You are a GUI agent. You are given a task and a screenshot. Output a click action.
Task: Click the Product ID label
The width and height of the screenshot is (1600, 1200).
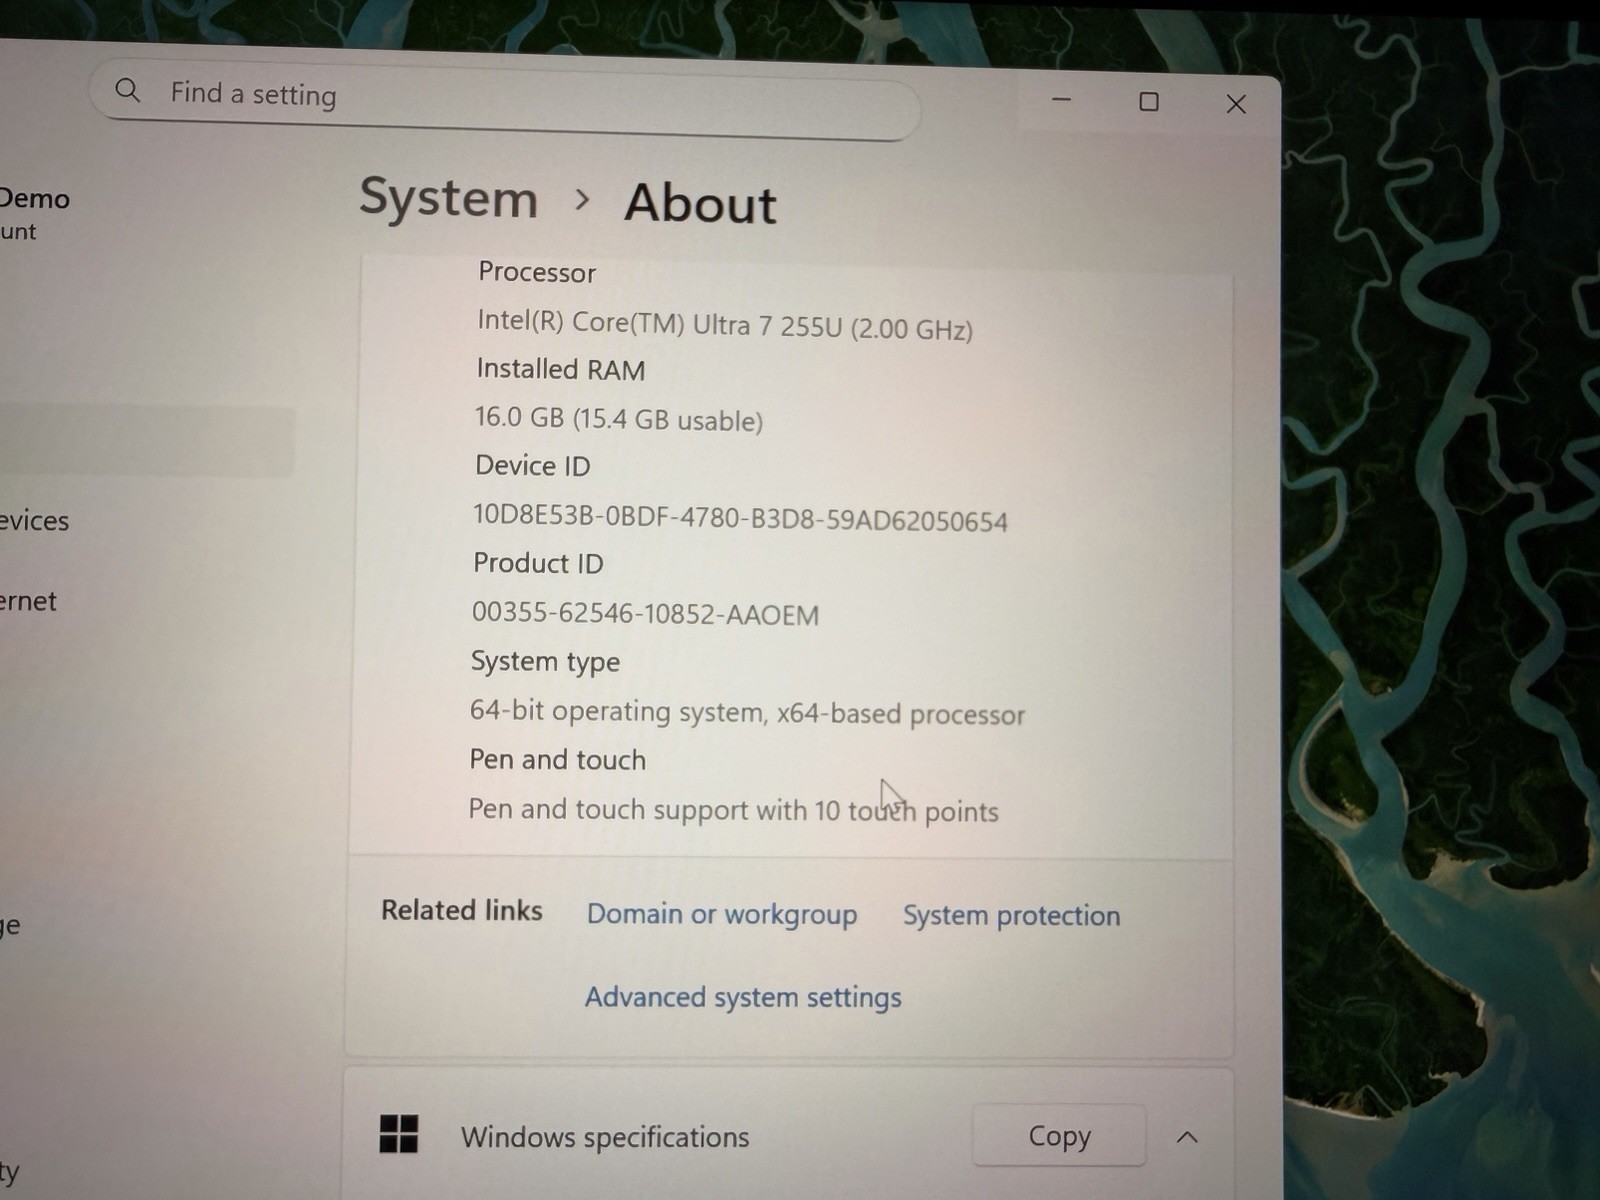[538, 563]
